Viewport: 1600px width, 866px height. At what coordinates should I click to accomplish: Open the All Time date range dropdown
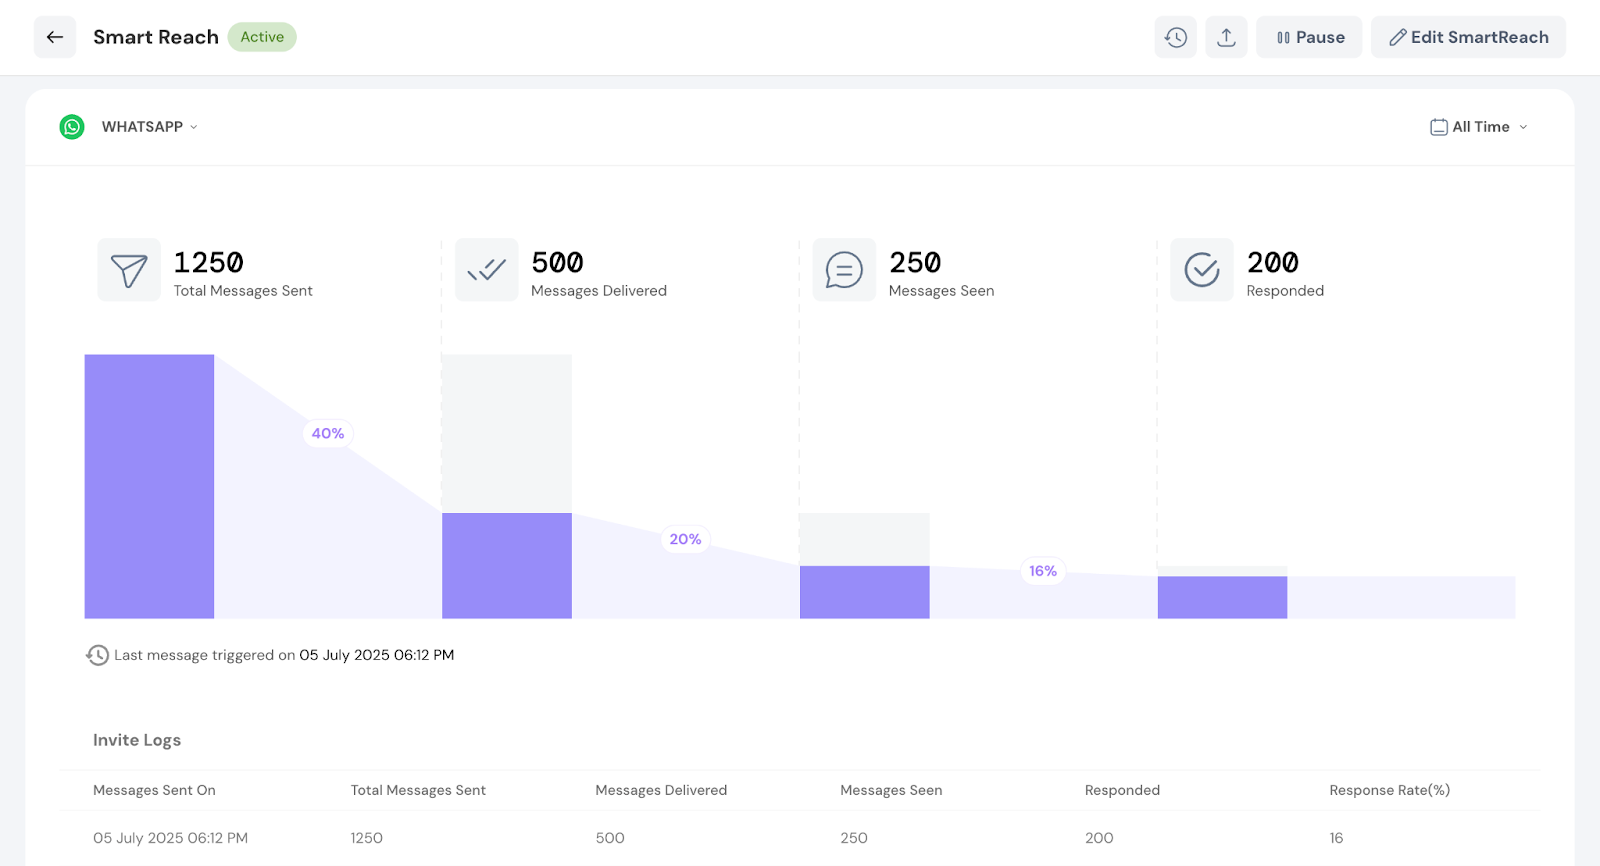(x=1479, y=127)
